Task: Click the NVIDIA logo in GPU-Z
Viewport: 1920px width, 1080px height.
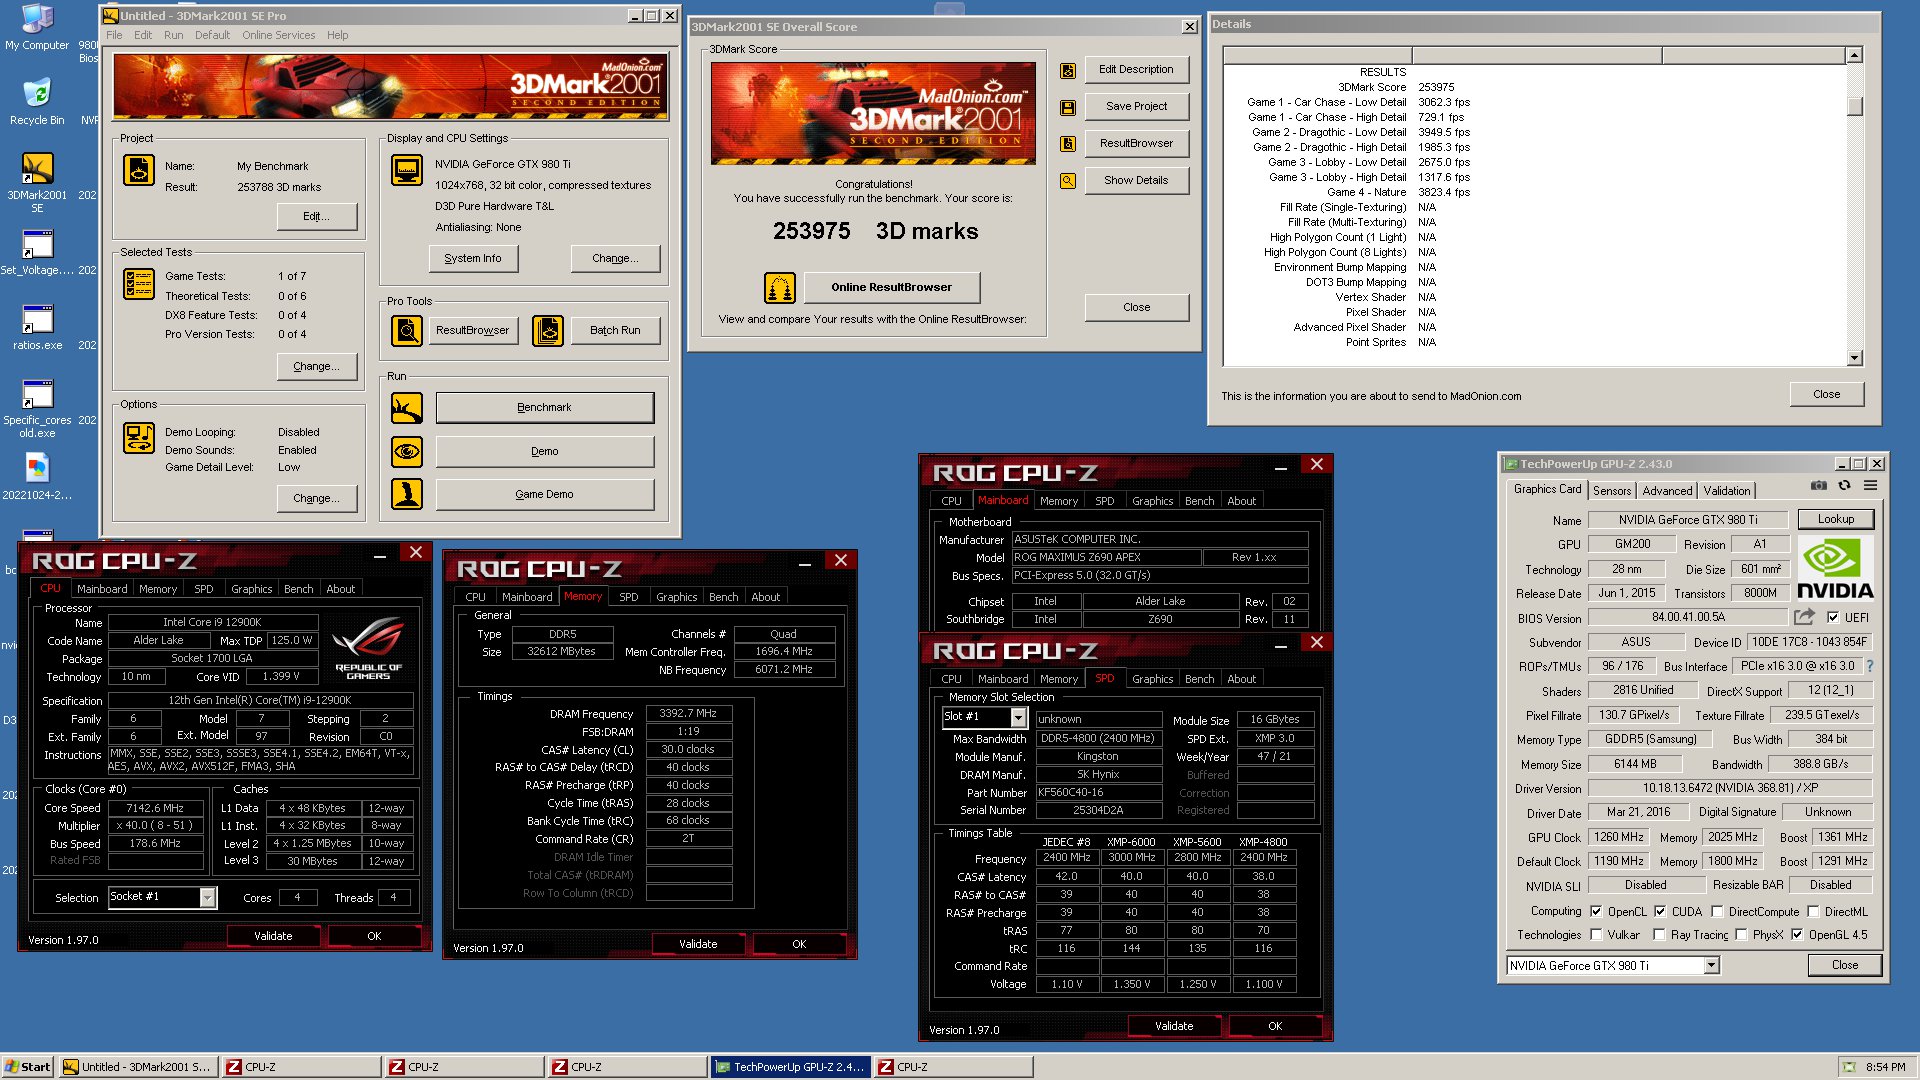Action: (x=1835, y=569)
